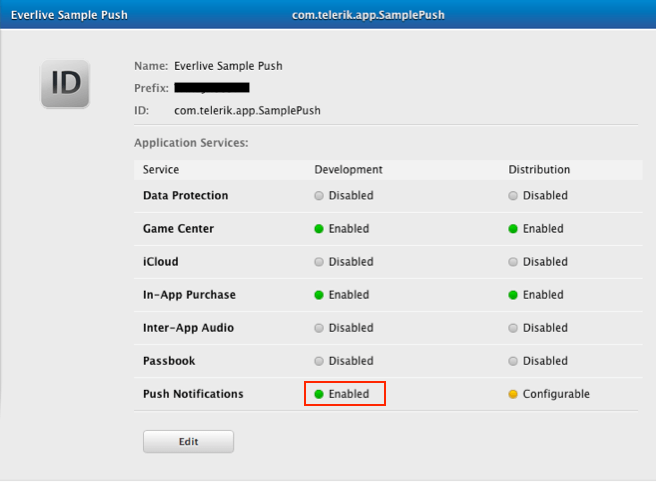Click In-App Purchase Distribution Enabled indicator
Screen dimensions: 657x482
tap(537, 295)
